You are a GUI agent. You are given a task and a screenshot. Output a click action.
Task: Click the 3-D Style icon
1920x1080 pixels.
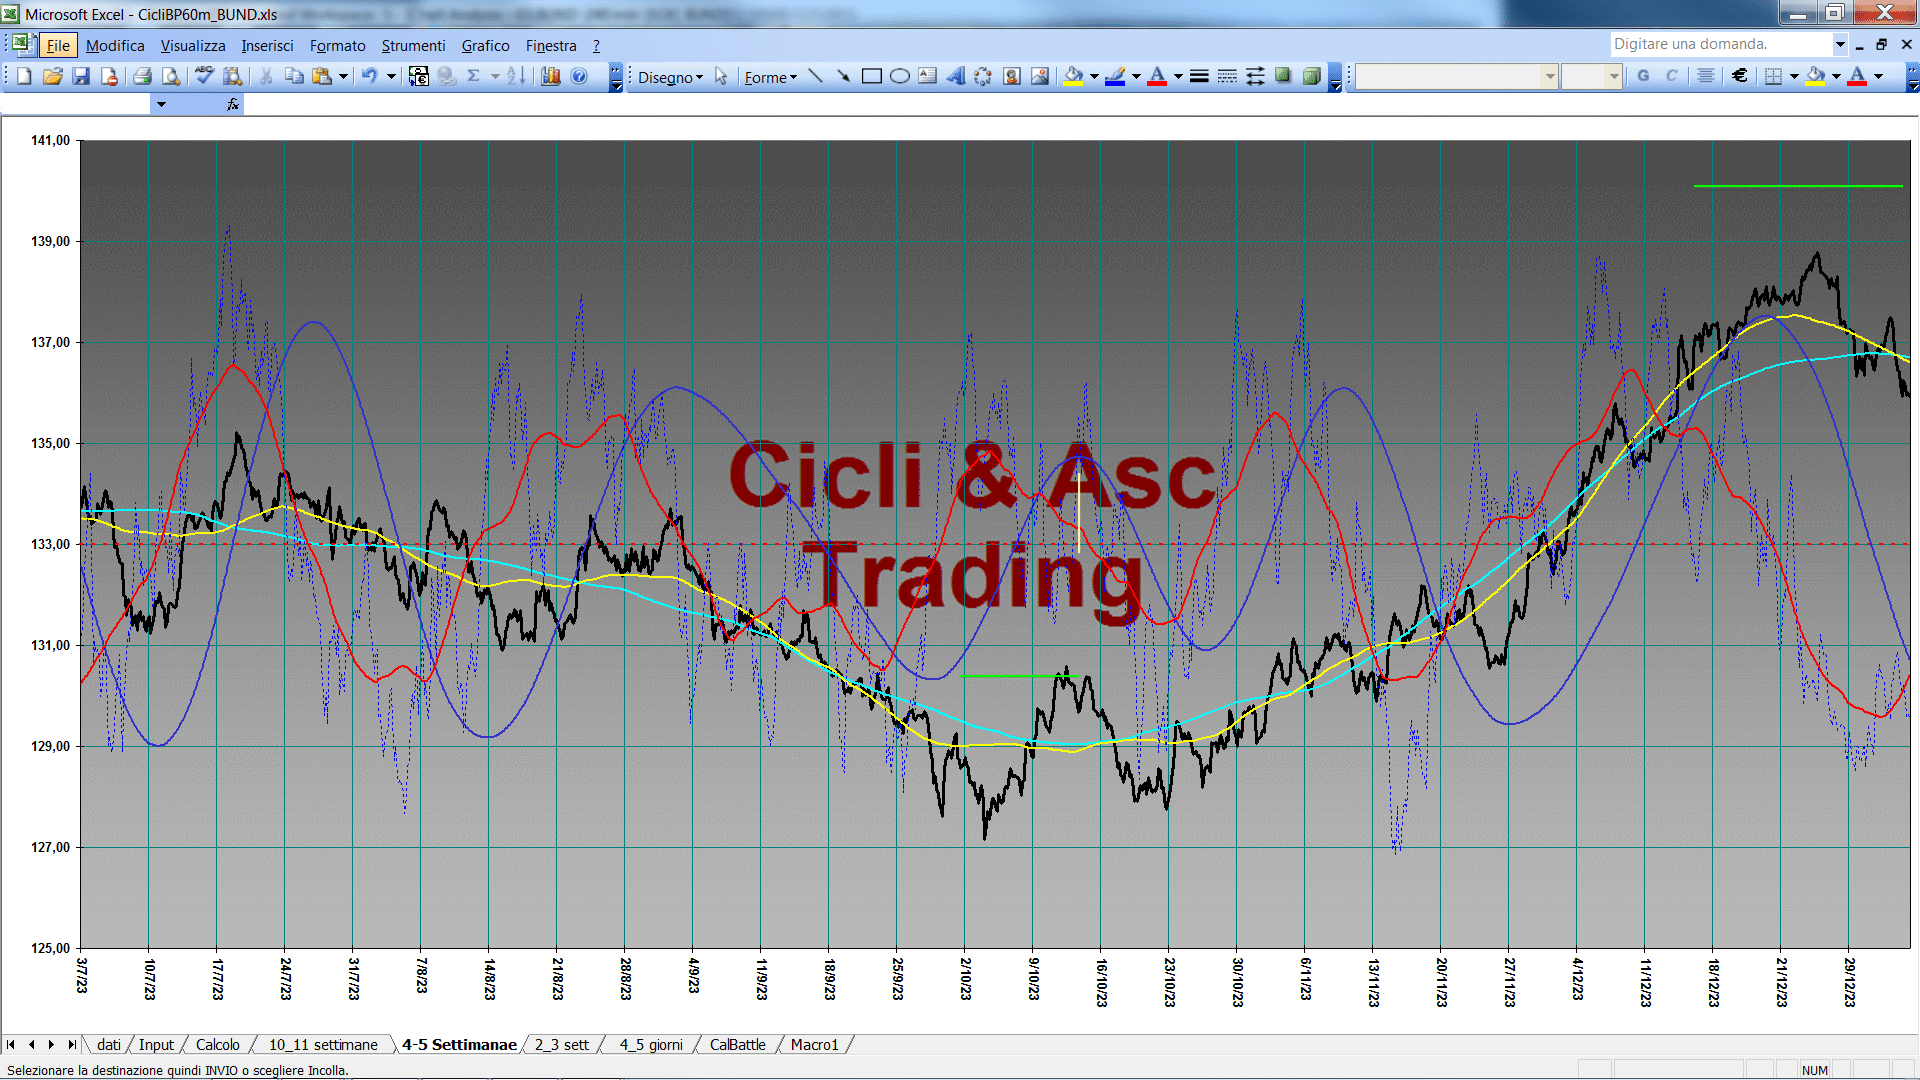pos(1311,76)
